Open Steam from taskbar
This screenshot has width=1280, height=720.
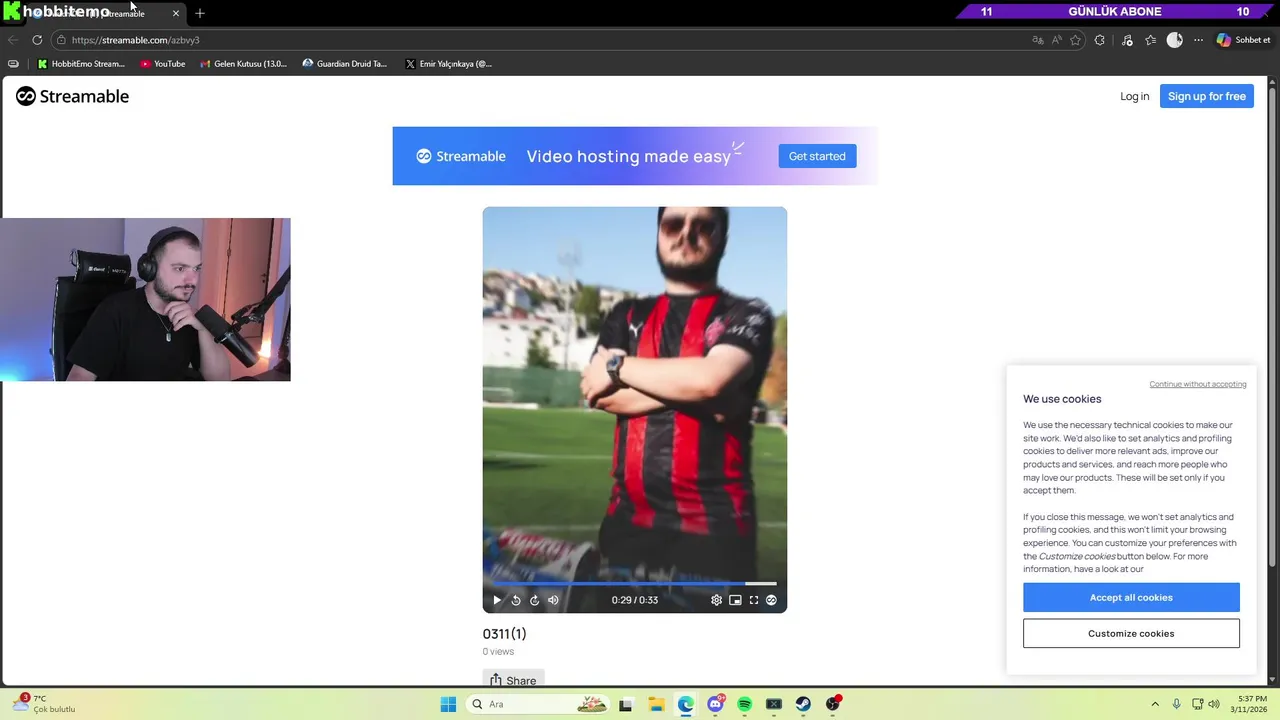(x=803, y=704)
